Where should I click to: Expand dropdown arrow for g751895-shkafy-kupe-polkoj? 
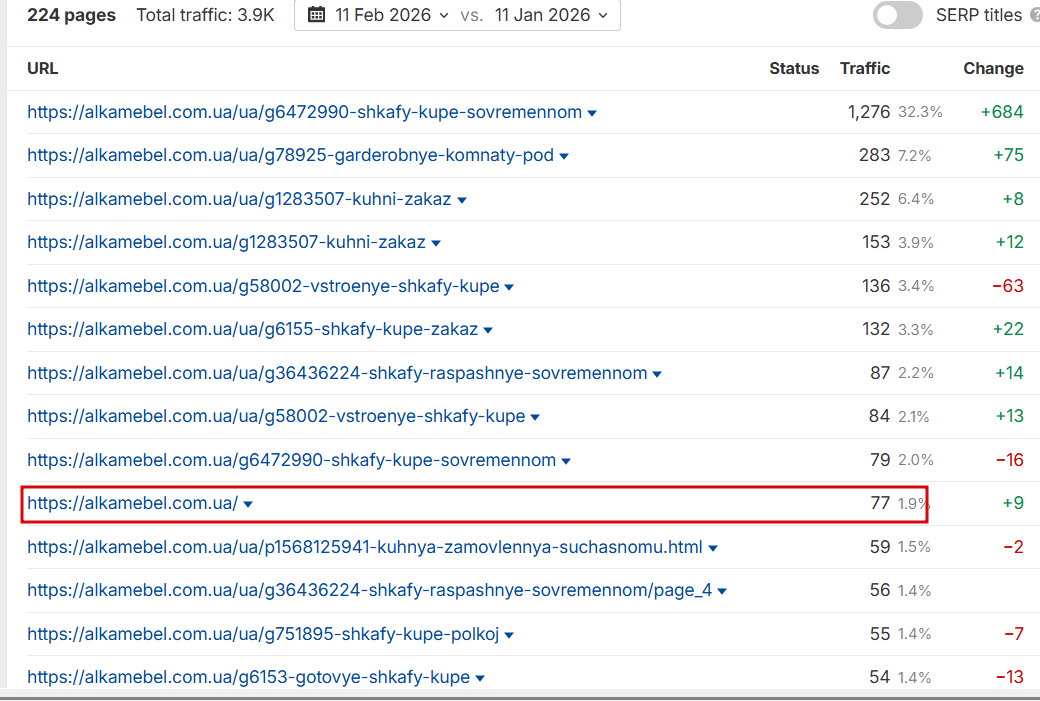click(x=509, y=635)
